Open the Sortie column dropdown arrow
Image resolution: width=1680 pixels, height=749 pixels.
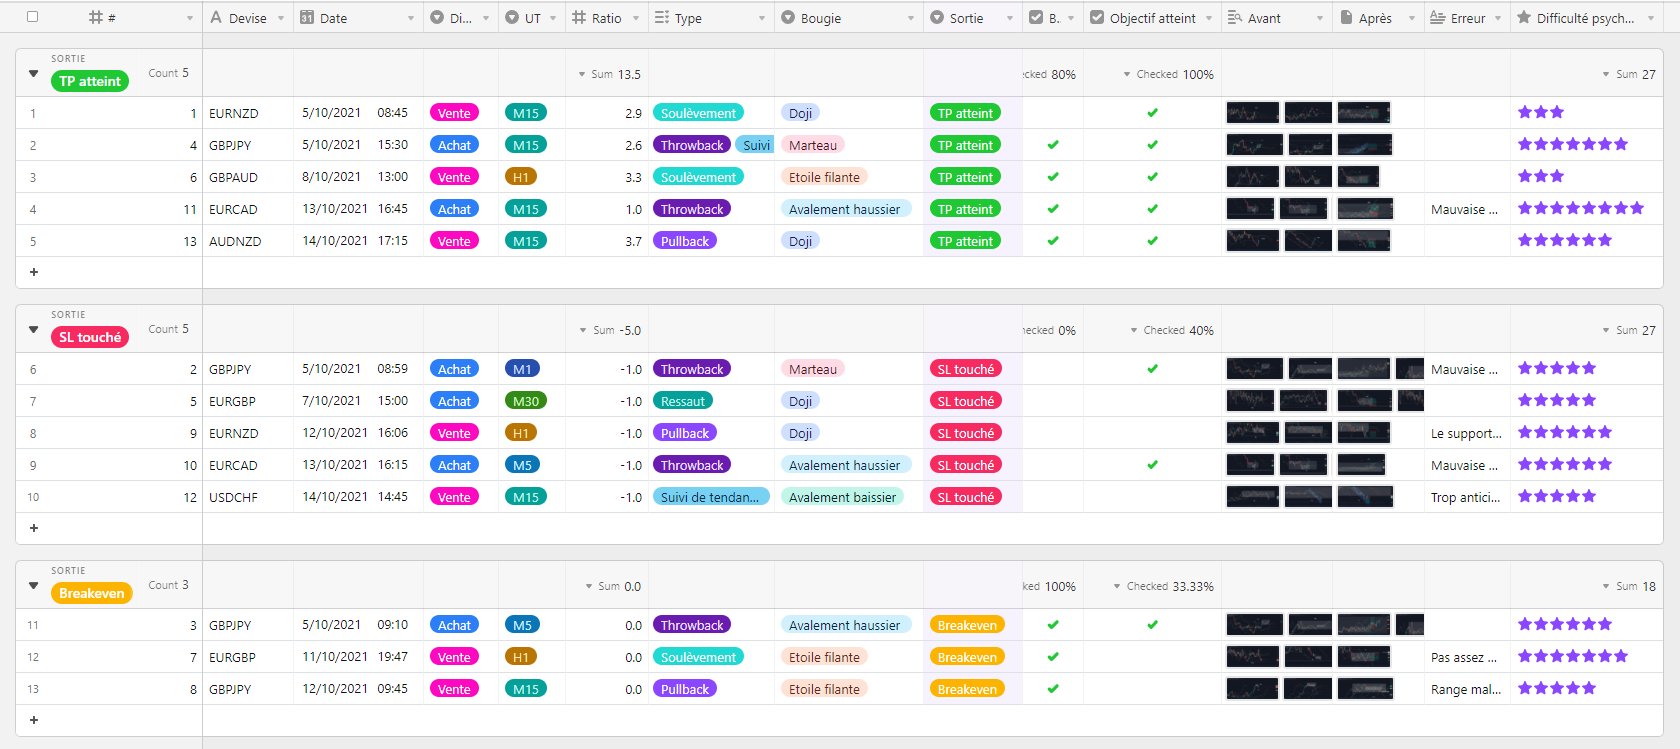pyautogui.click(x=1009, y=18)
